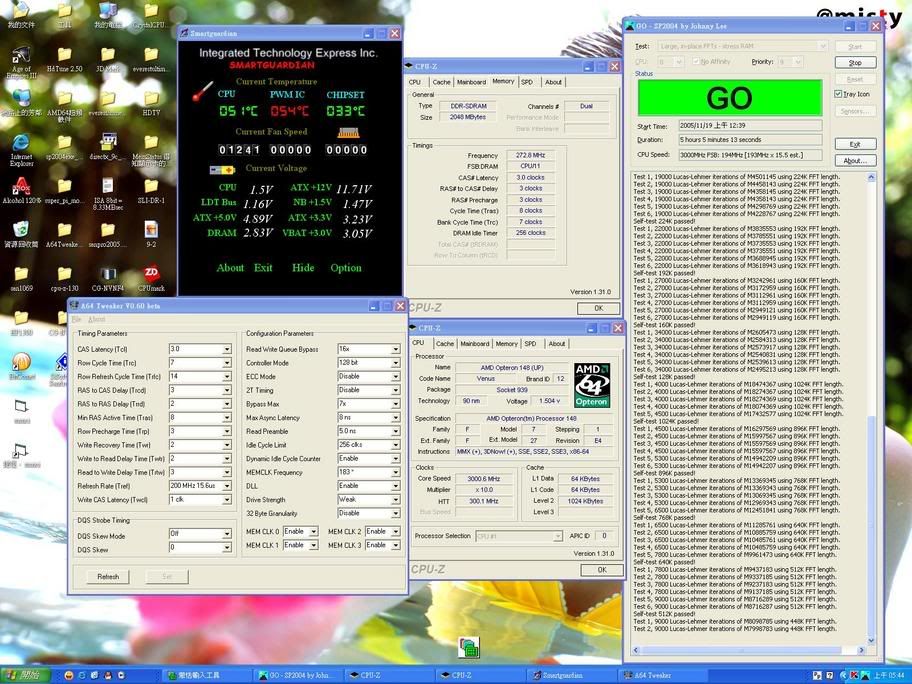Open the File menu in A64 Tweaker
Image resolution: width=912 pixels, height=684 pixels.
click(76, 319)
